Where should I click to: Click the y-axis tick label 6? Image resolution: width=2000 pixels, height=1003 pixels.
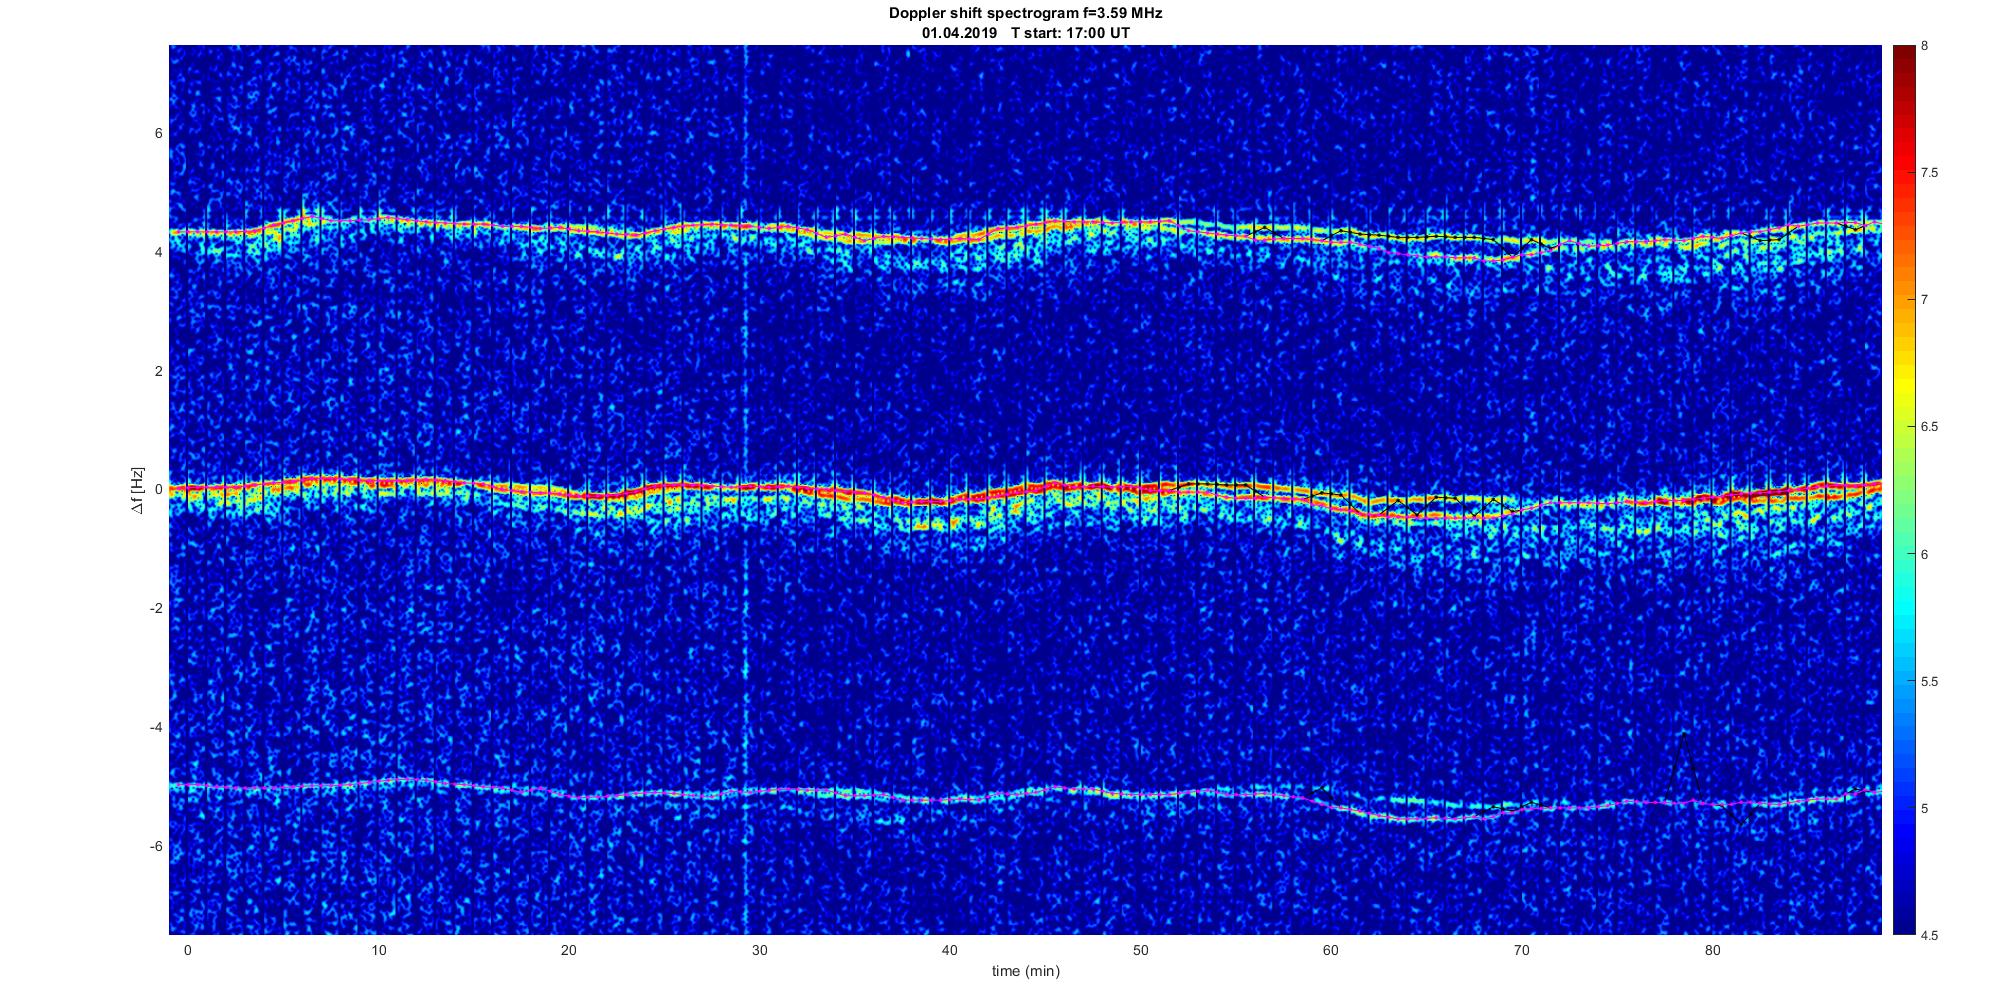158,134
